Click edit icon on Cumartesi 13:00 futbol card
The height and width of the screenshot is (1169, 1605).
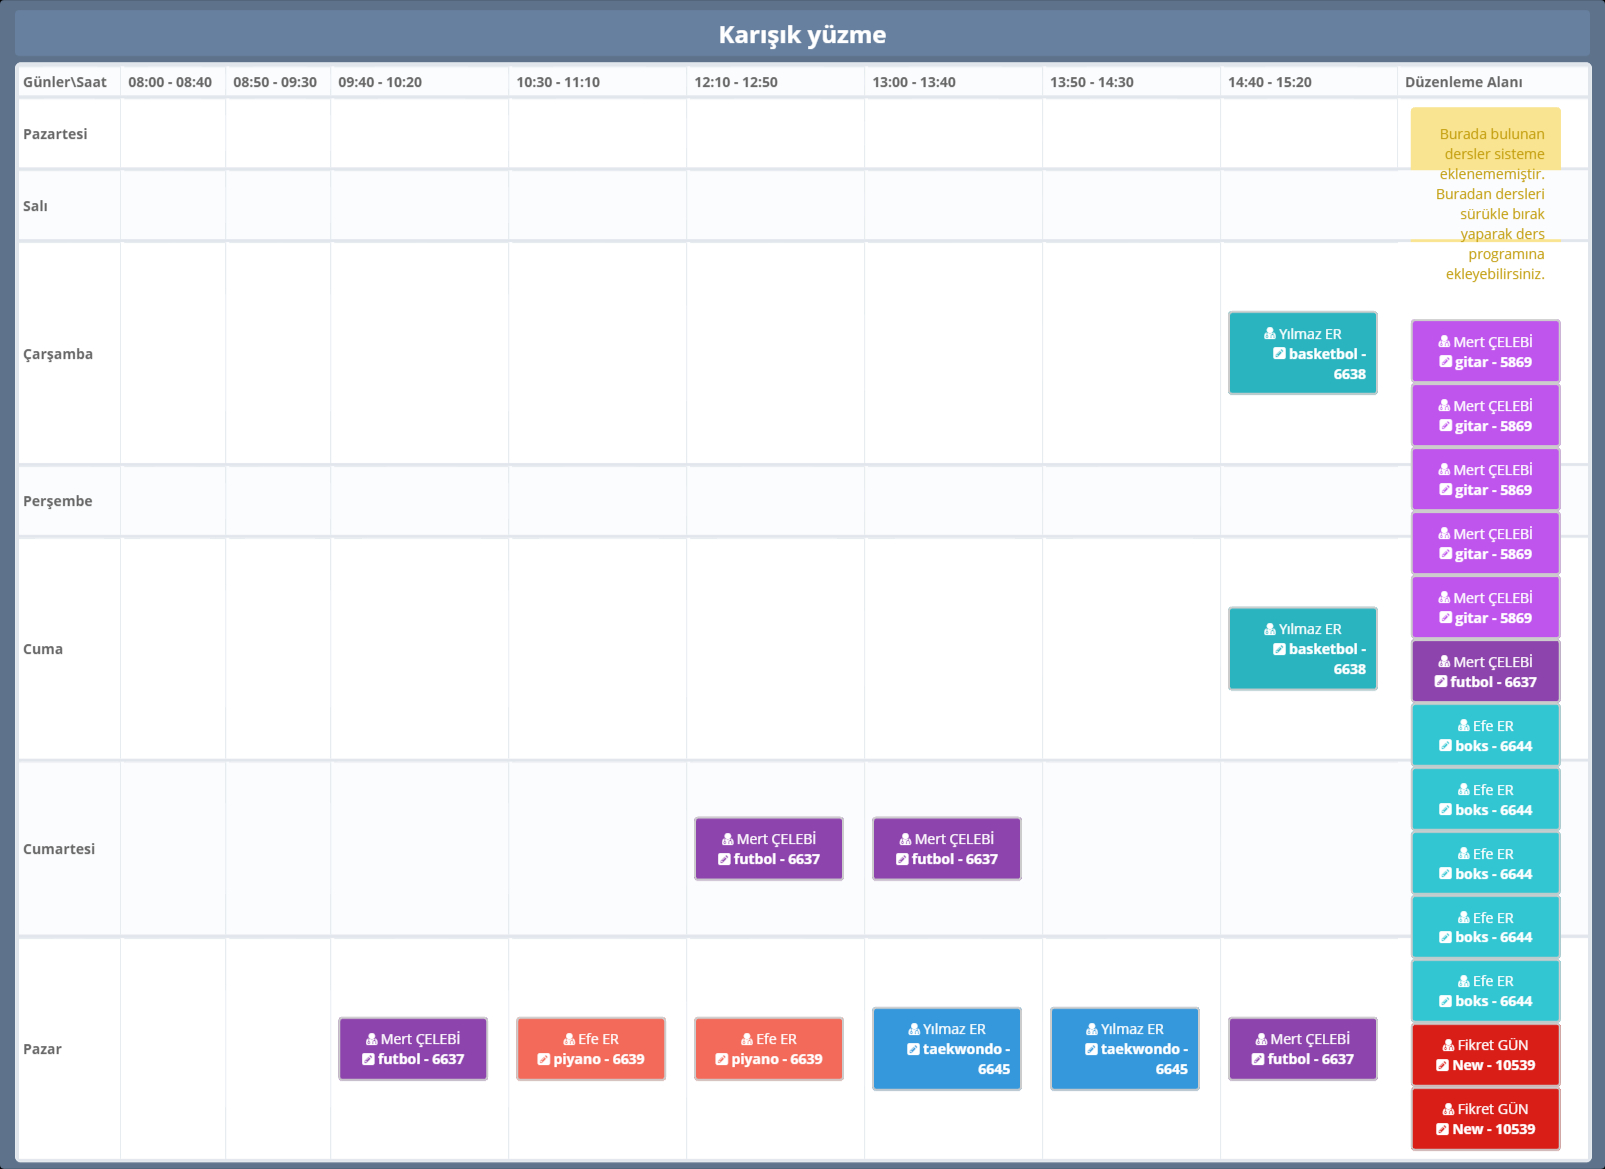coord(902,859)
